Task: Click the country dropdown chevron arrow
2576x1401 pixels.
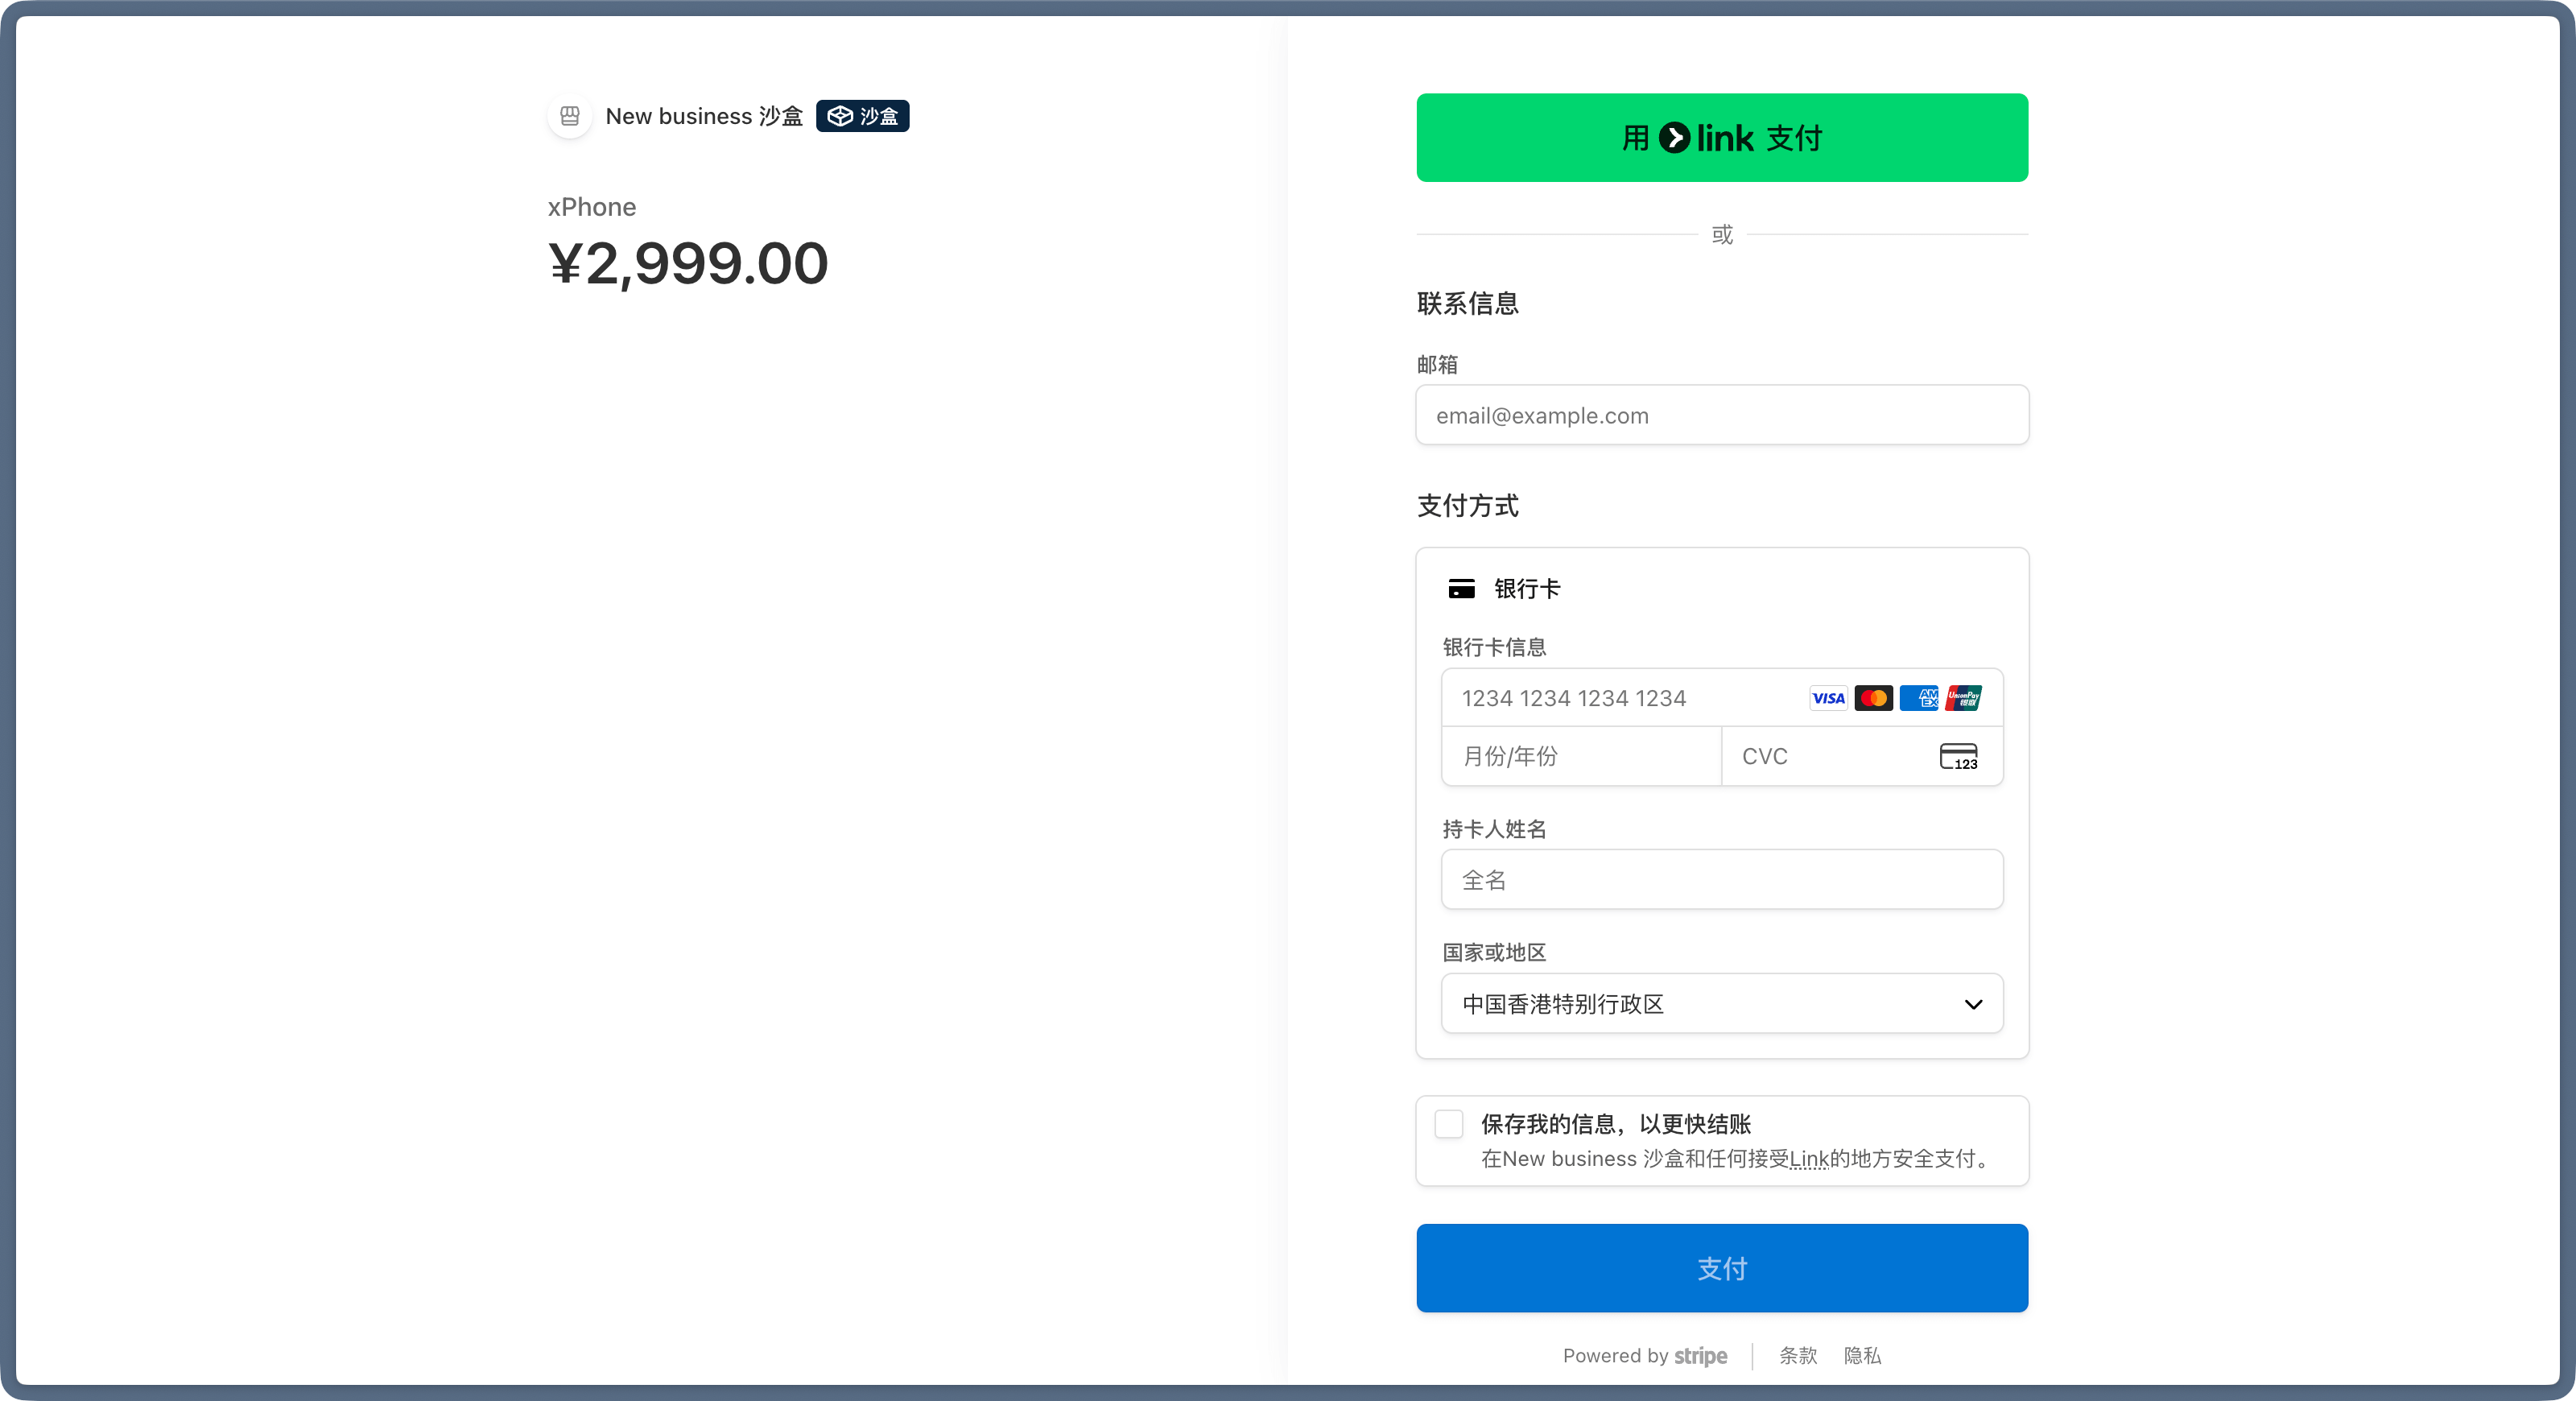Action: tap(1973, 1004)
